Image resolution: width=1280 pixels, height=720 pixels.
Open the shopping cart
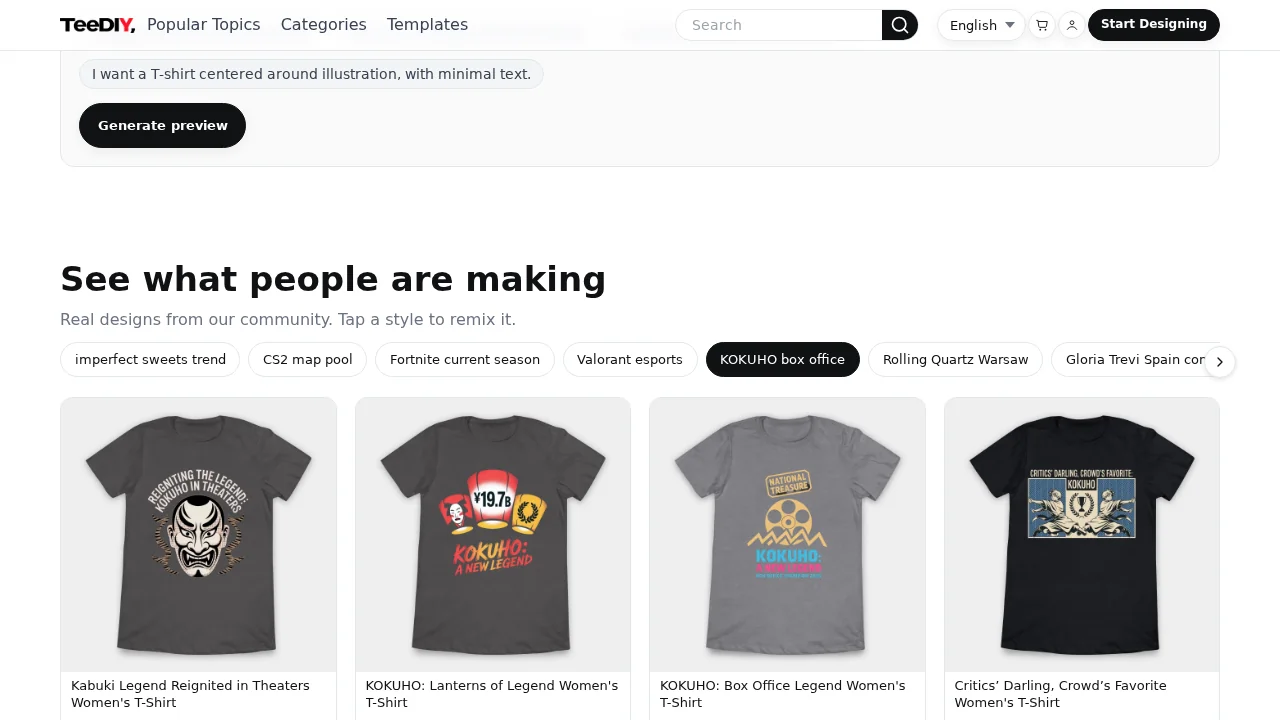point(1041,25)
